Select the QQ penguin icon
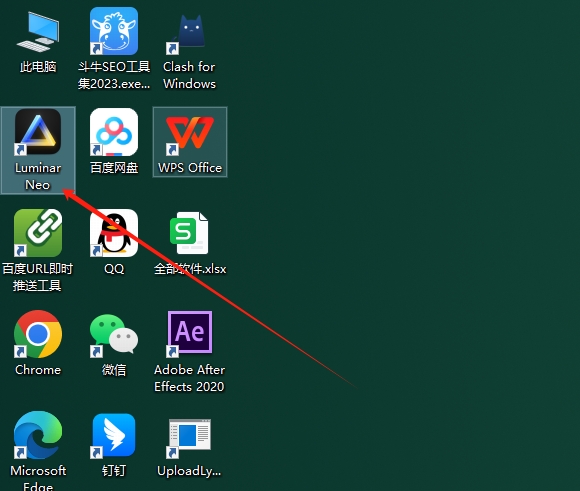The width and height of the screenshot is (580, 491). tap(114, 233)
